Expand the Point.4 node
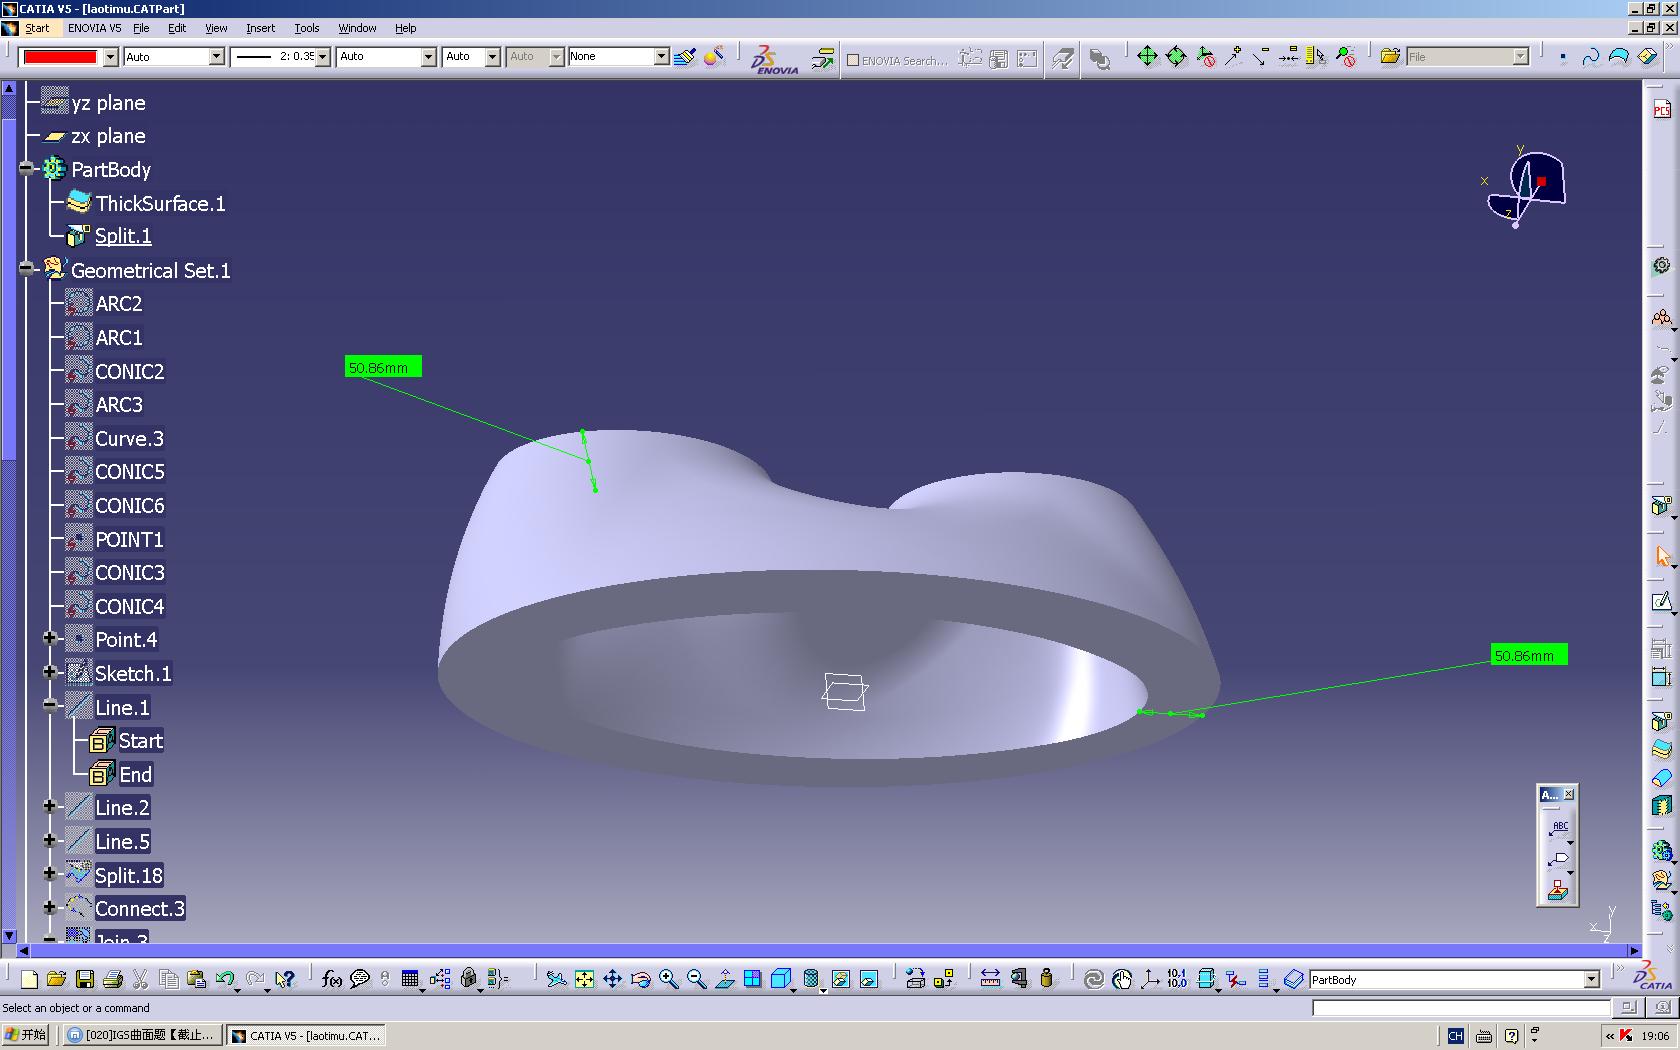This screenshot has height=1050, width=1680. (50, 638)
